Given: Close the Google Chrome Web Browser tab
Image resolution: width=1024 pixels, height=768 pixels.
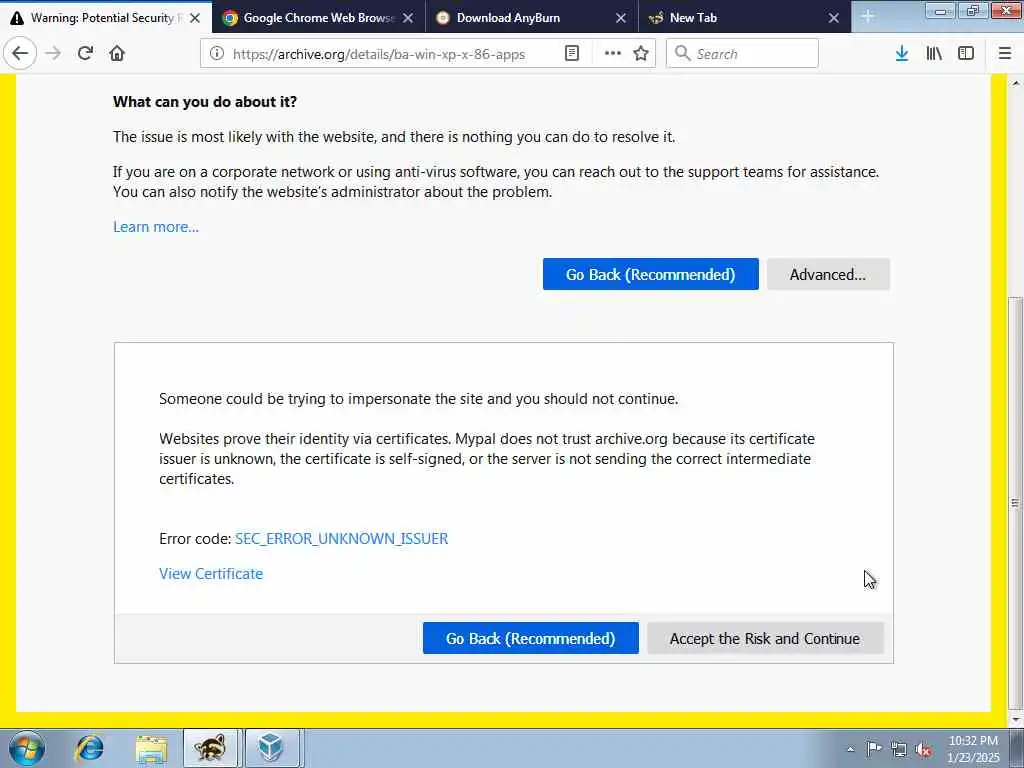Looking at the screenshot, I should [408, 18].
